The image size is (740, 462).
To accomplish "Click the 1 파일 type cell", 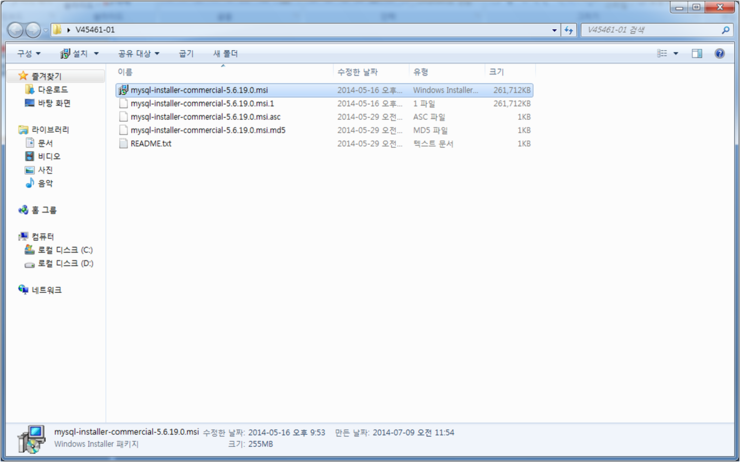I will 424,103.
